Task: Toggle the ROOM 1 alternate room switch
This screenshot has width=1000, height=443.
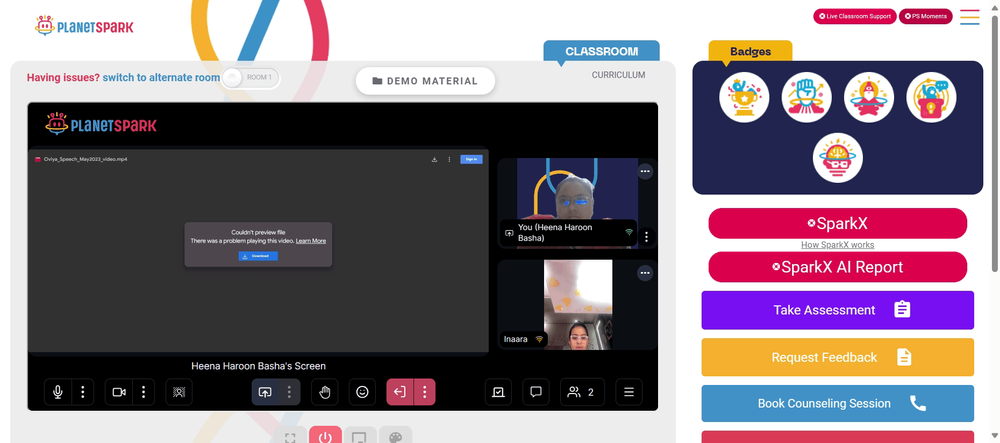Action: tap(251, 77)
